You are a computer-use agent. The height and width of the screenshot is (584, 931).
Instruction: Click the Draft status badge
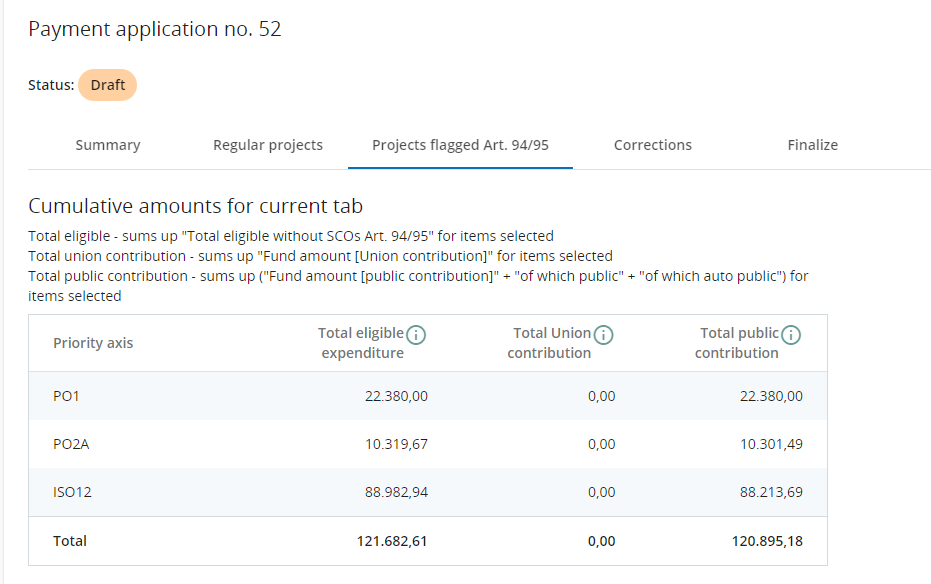coord(107,85)
